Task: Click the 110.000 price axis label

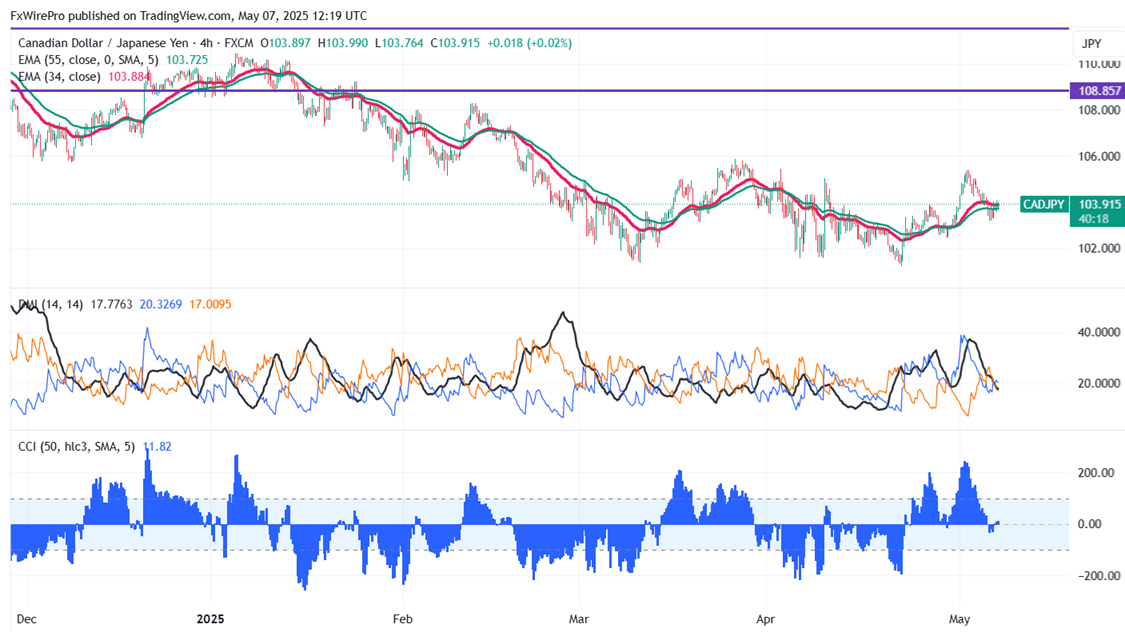Action: coord(1099,64)
